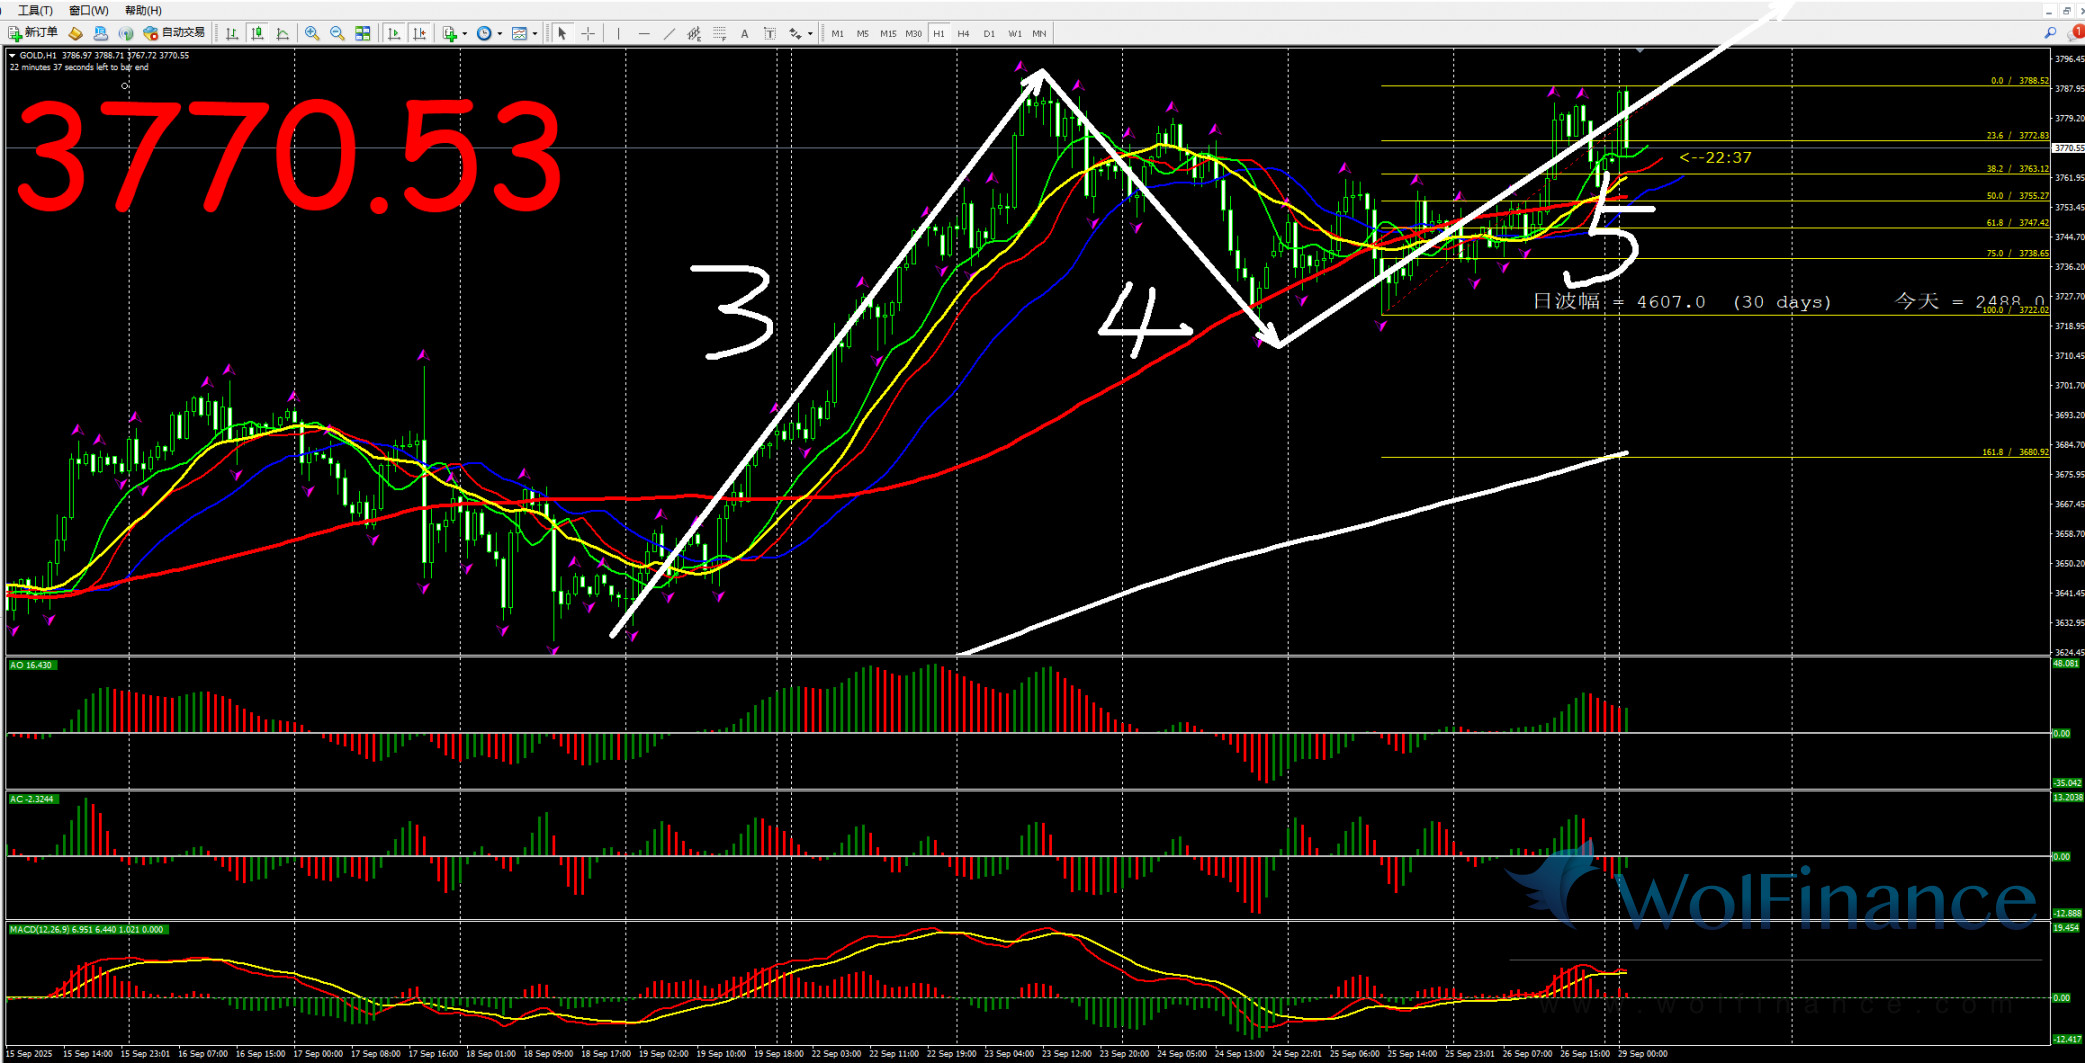Open the periodicity clock dropdown arrow
This screenshot has height=1063, width=2085.
[500, 33]
